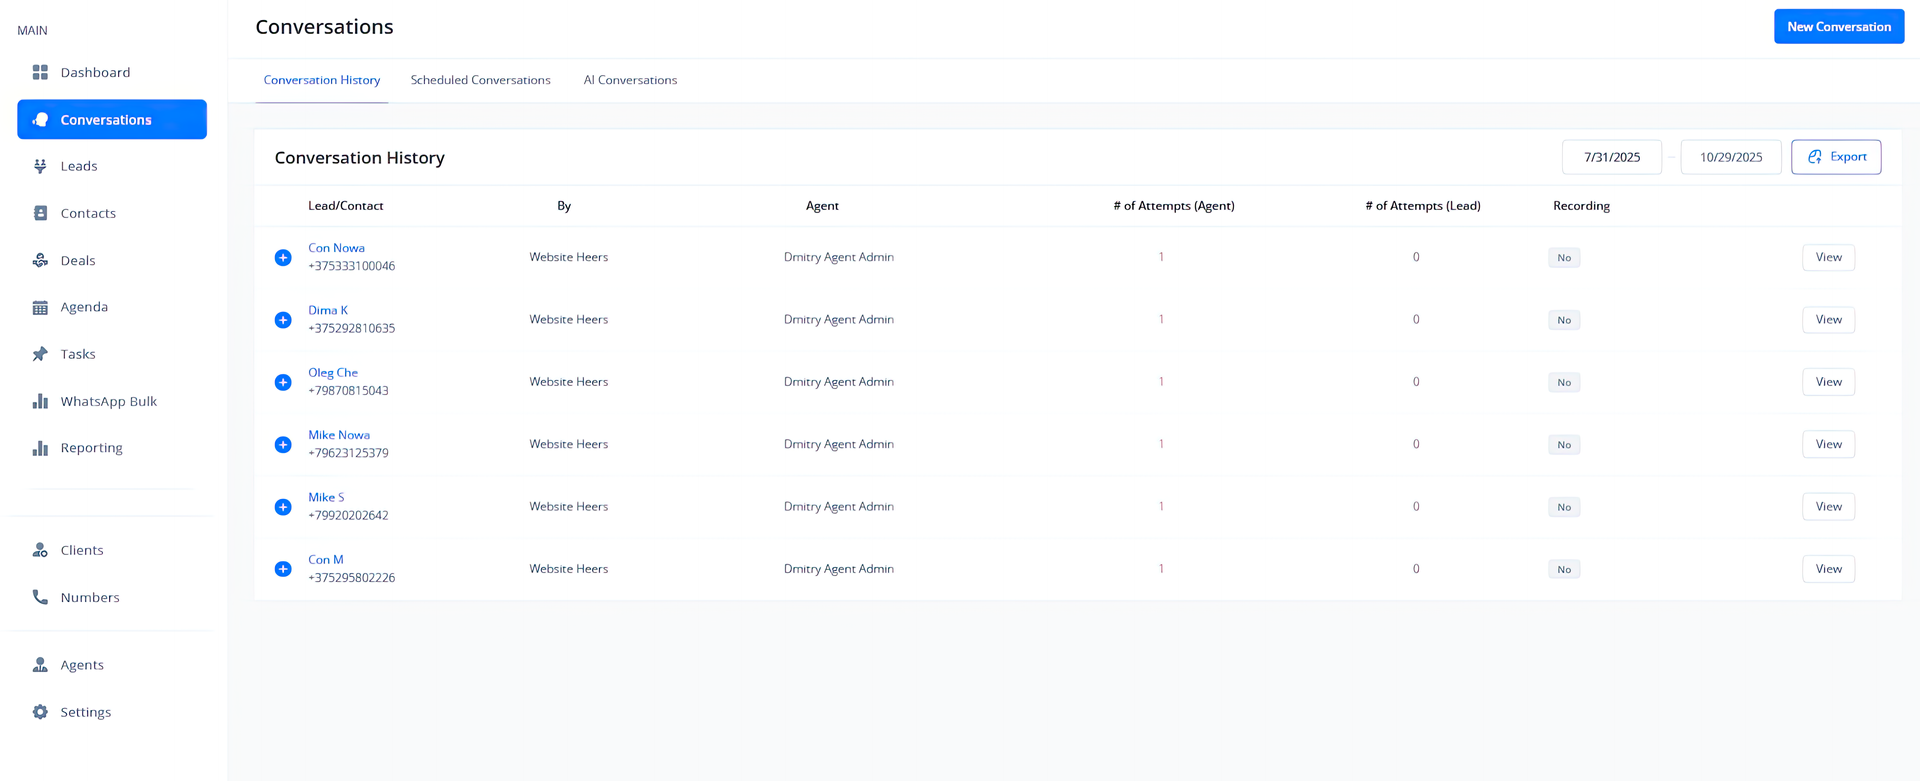Click the Agenda calendar icon
This screenshot has height=781, width=1920.
pyautogui.click(x=40, y=307)
